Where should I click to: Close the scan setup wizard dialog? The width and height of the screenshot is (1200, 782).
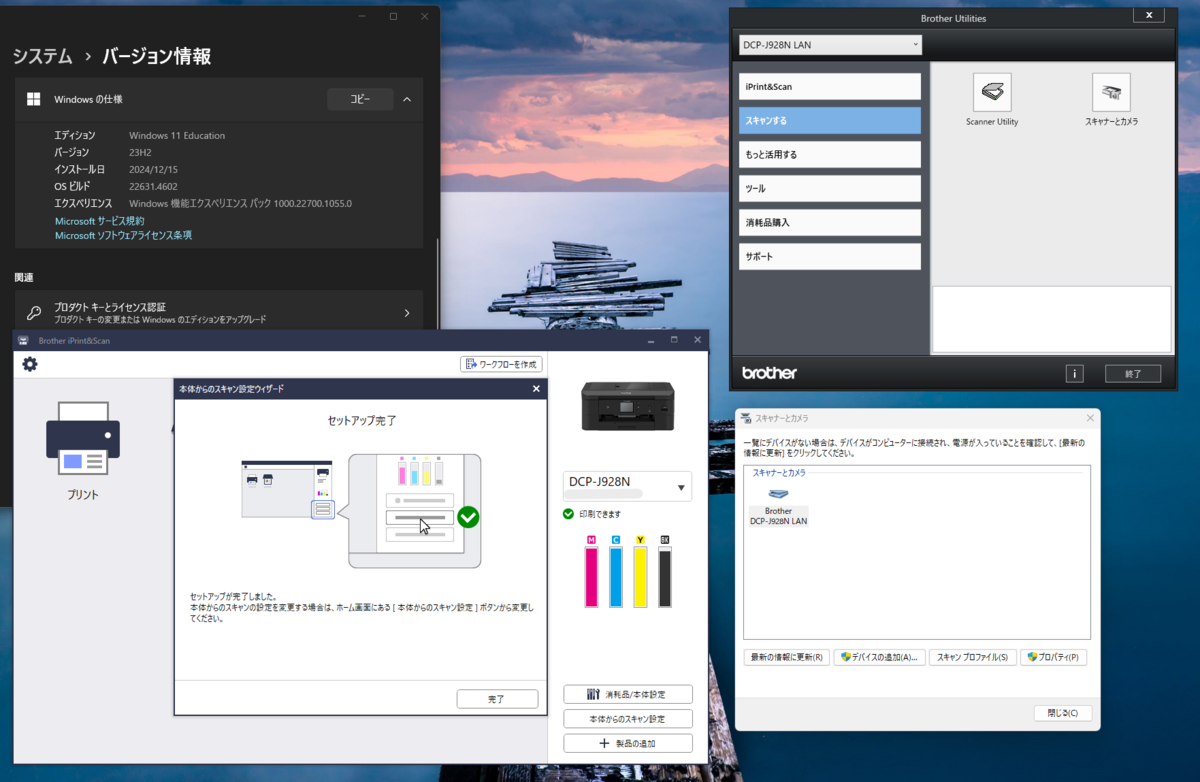click(x=536, y=389)
